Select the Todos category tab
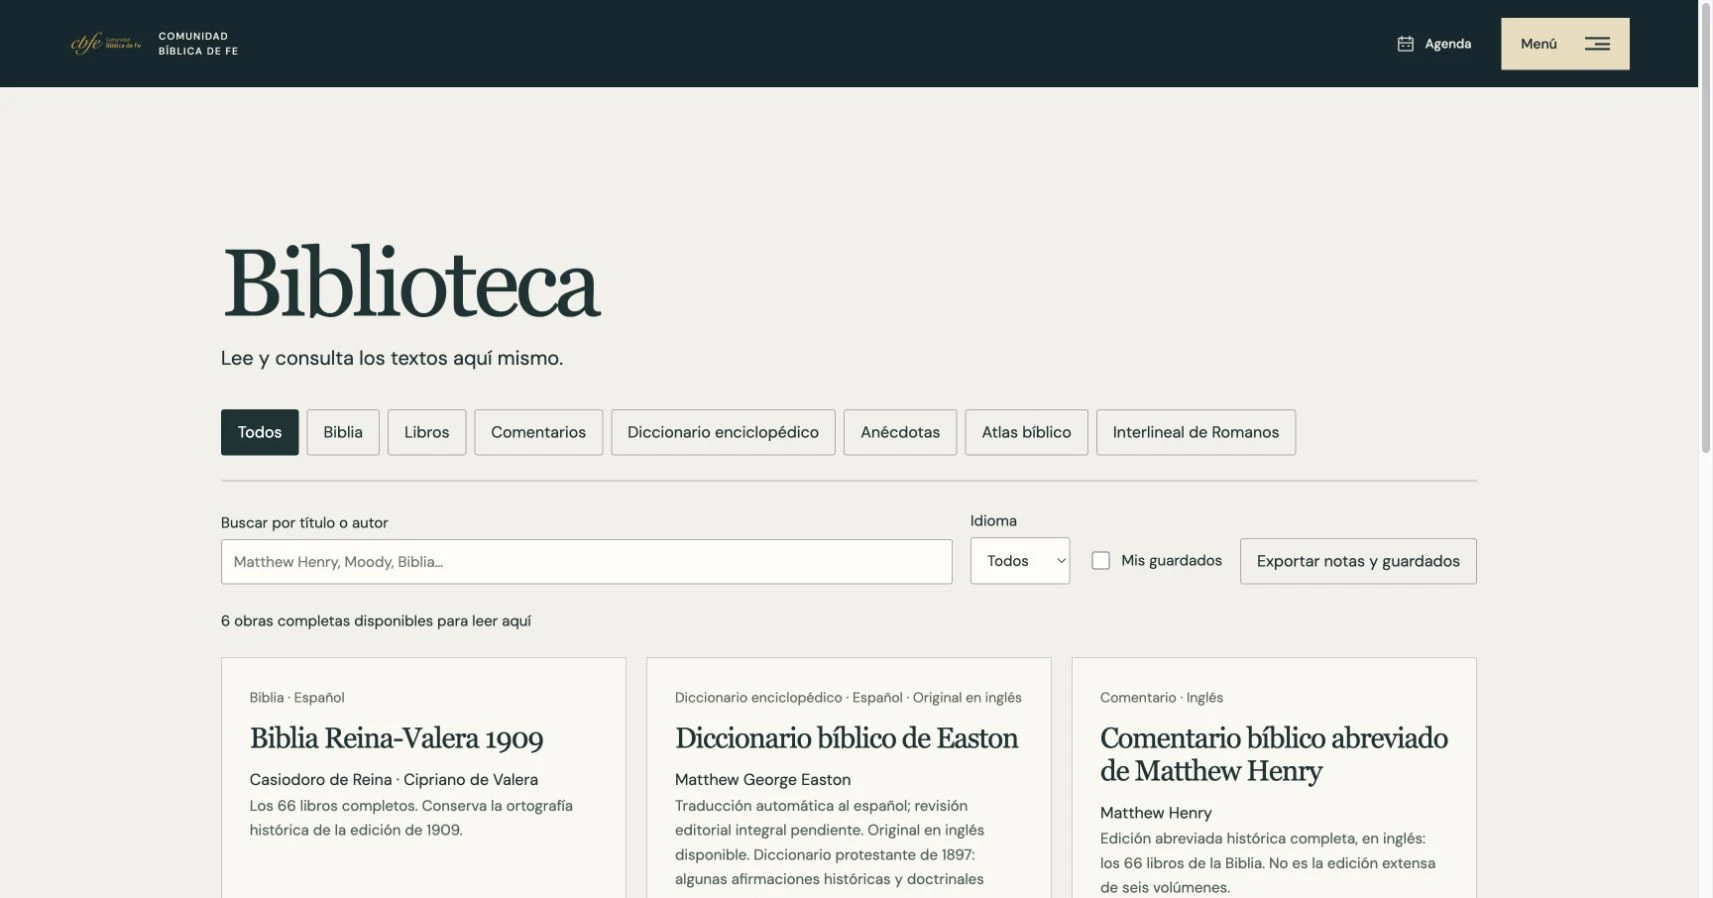The width and height of the screenshot is (1713, 898). pyautogui.click(x=260, y=432)
